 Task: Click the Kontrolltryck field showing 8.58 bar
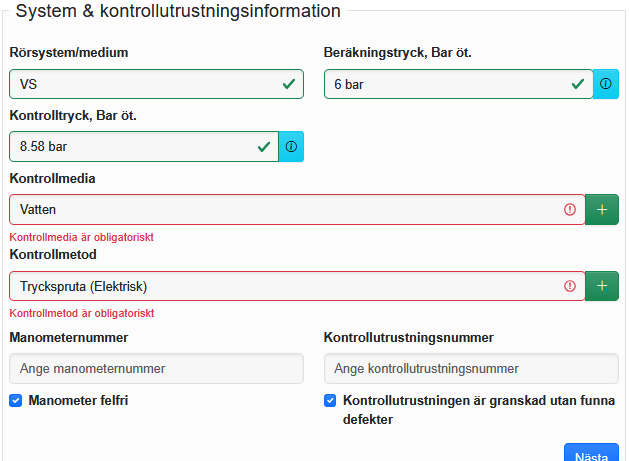tap(130, 146)
